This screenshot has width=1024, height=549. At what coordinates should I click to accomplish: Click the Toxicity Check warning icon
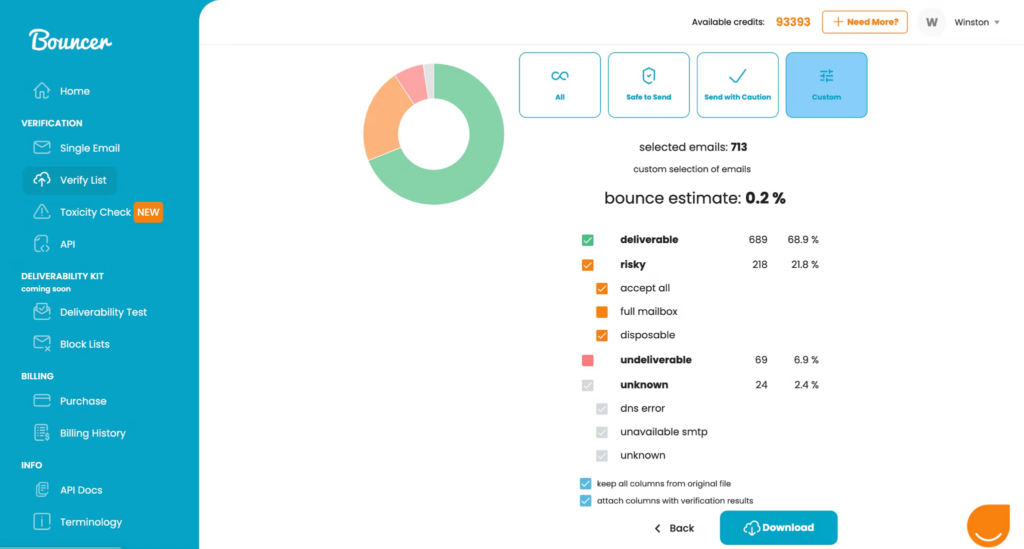click(42, 212)
